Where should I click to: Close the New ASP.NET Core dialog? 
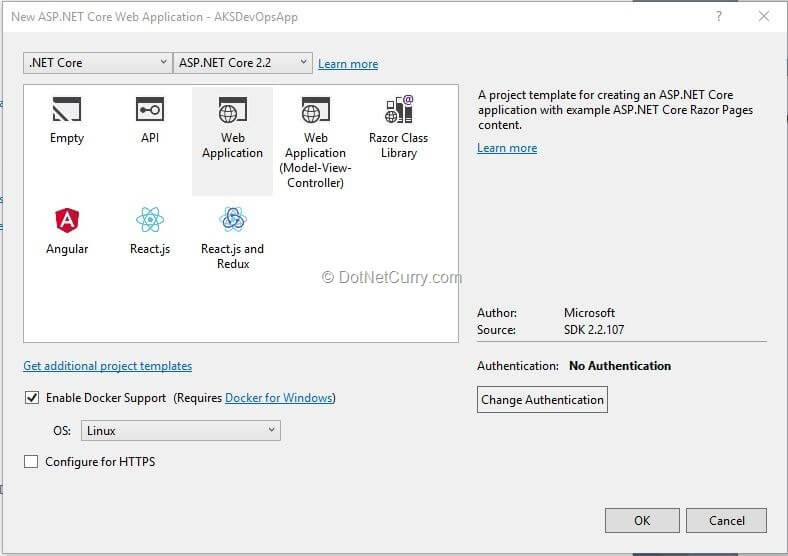[x=764, y=16]
